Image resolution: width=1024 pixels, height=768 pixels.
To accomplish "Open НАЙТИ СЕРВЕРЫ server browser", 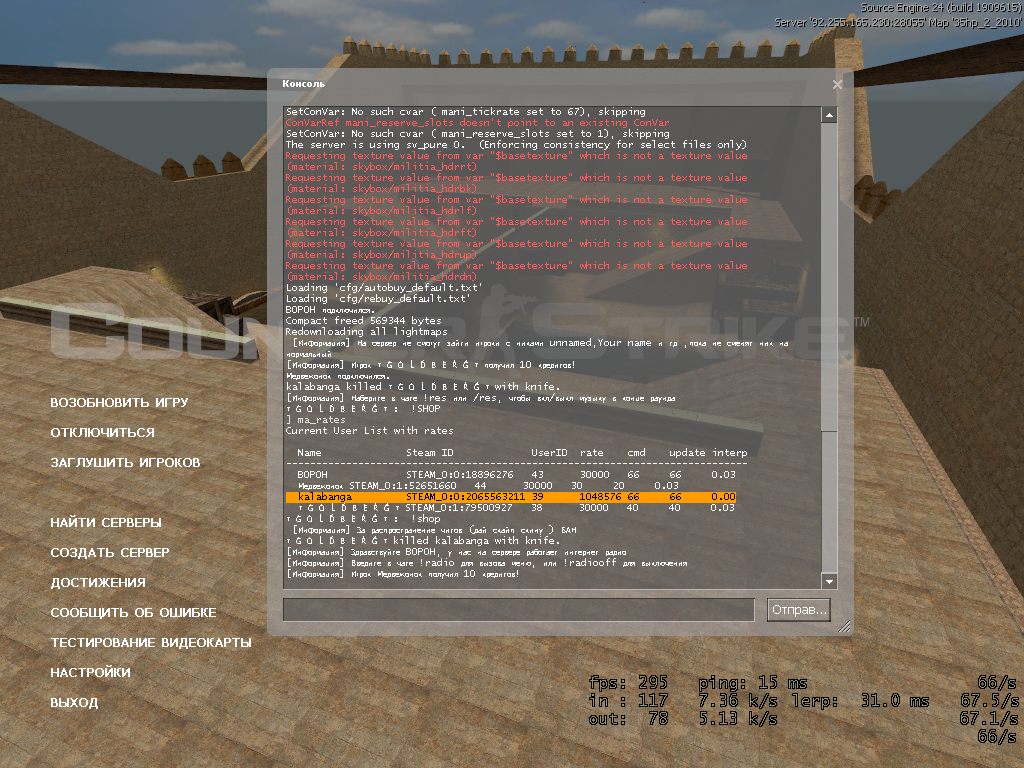I will click(x=106, y=522).
